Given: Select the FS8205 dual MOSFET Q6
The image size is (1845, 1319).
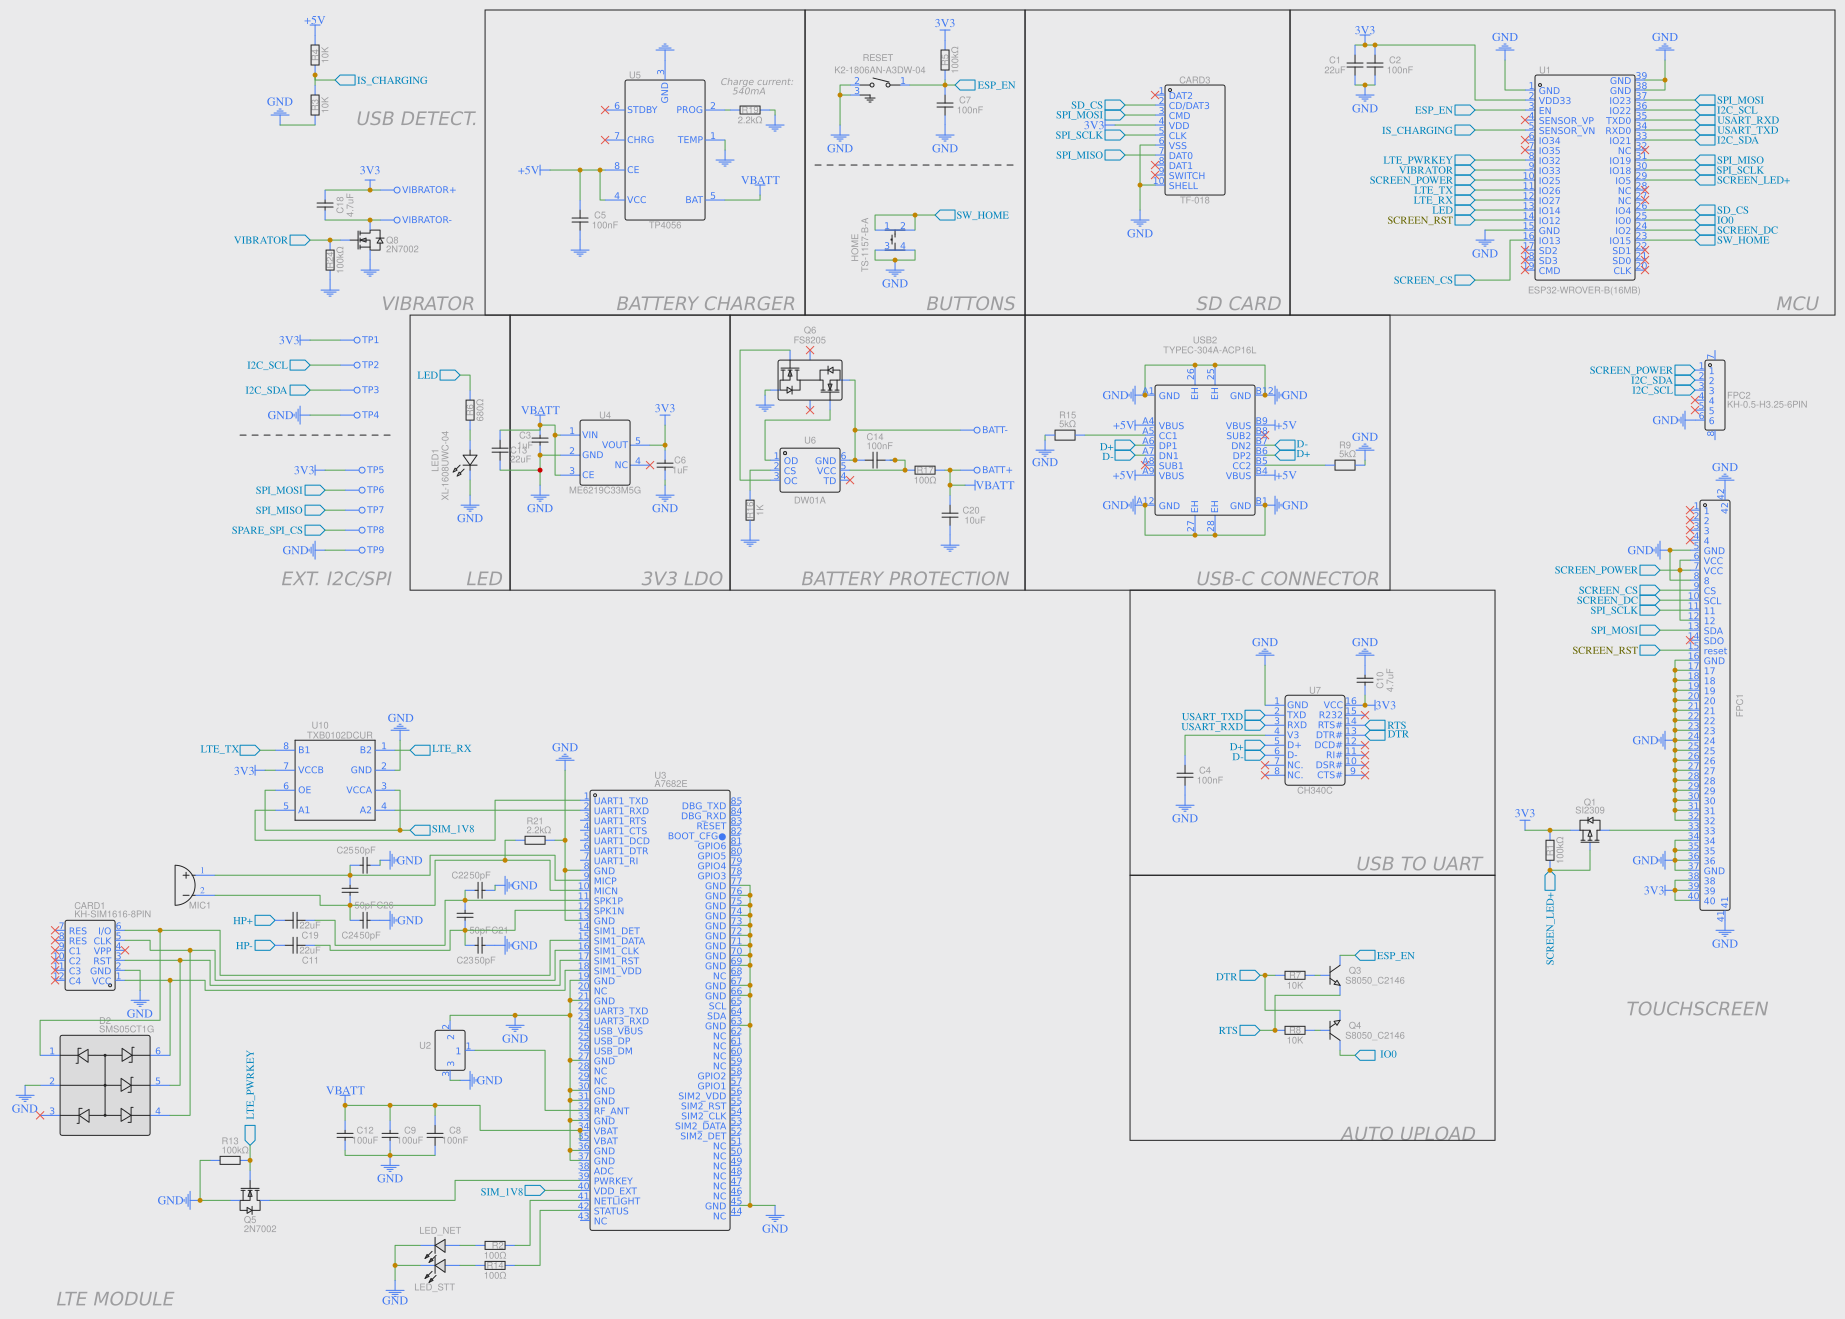Looking at the screenshot, I should (809, 380).
